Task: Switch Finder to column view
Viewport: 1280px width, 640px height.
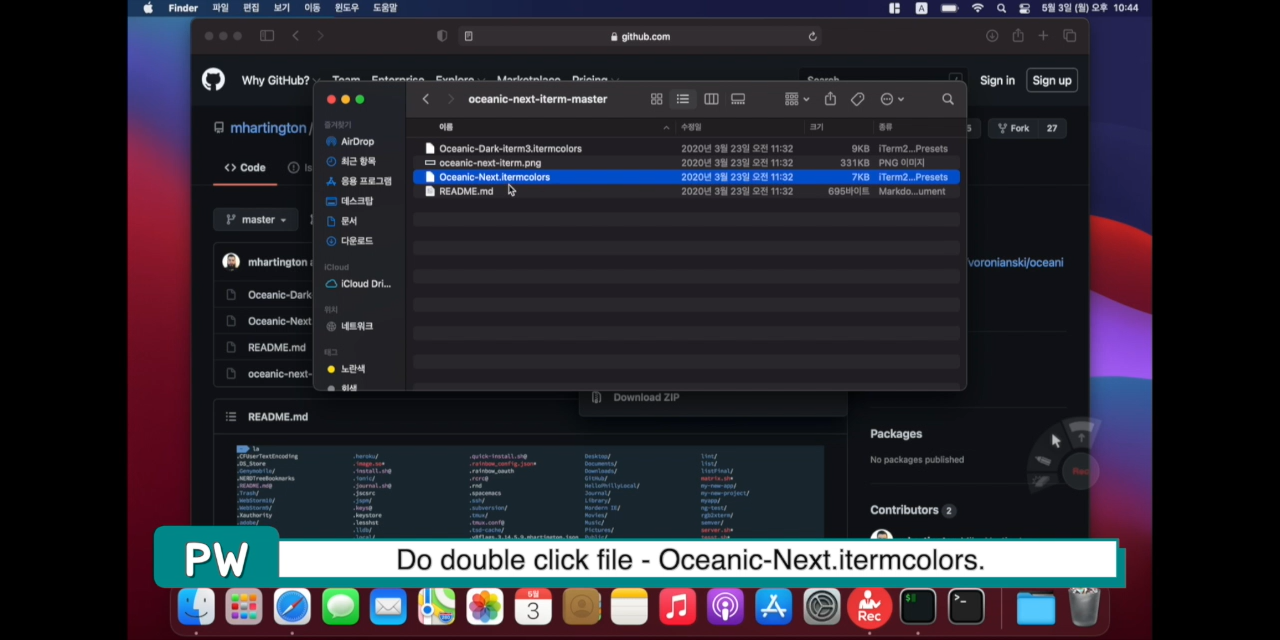Action: 711,99
